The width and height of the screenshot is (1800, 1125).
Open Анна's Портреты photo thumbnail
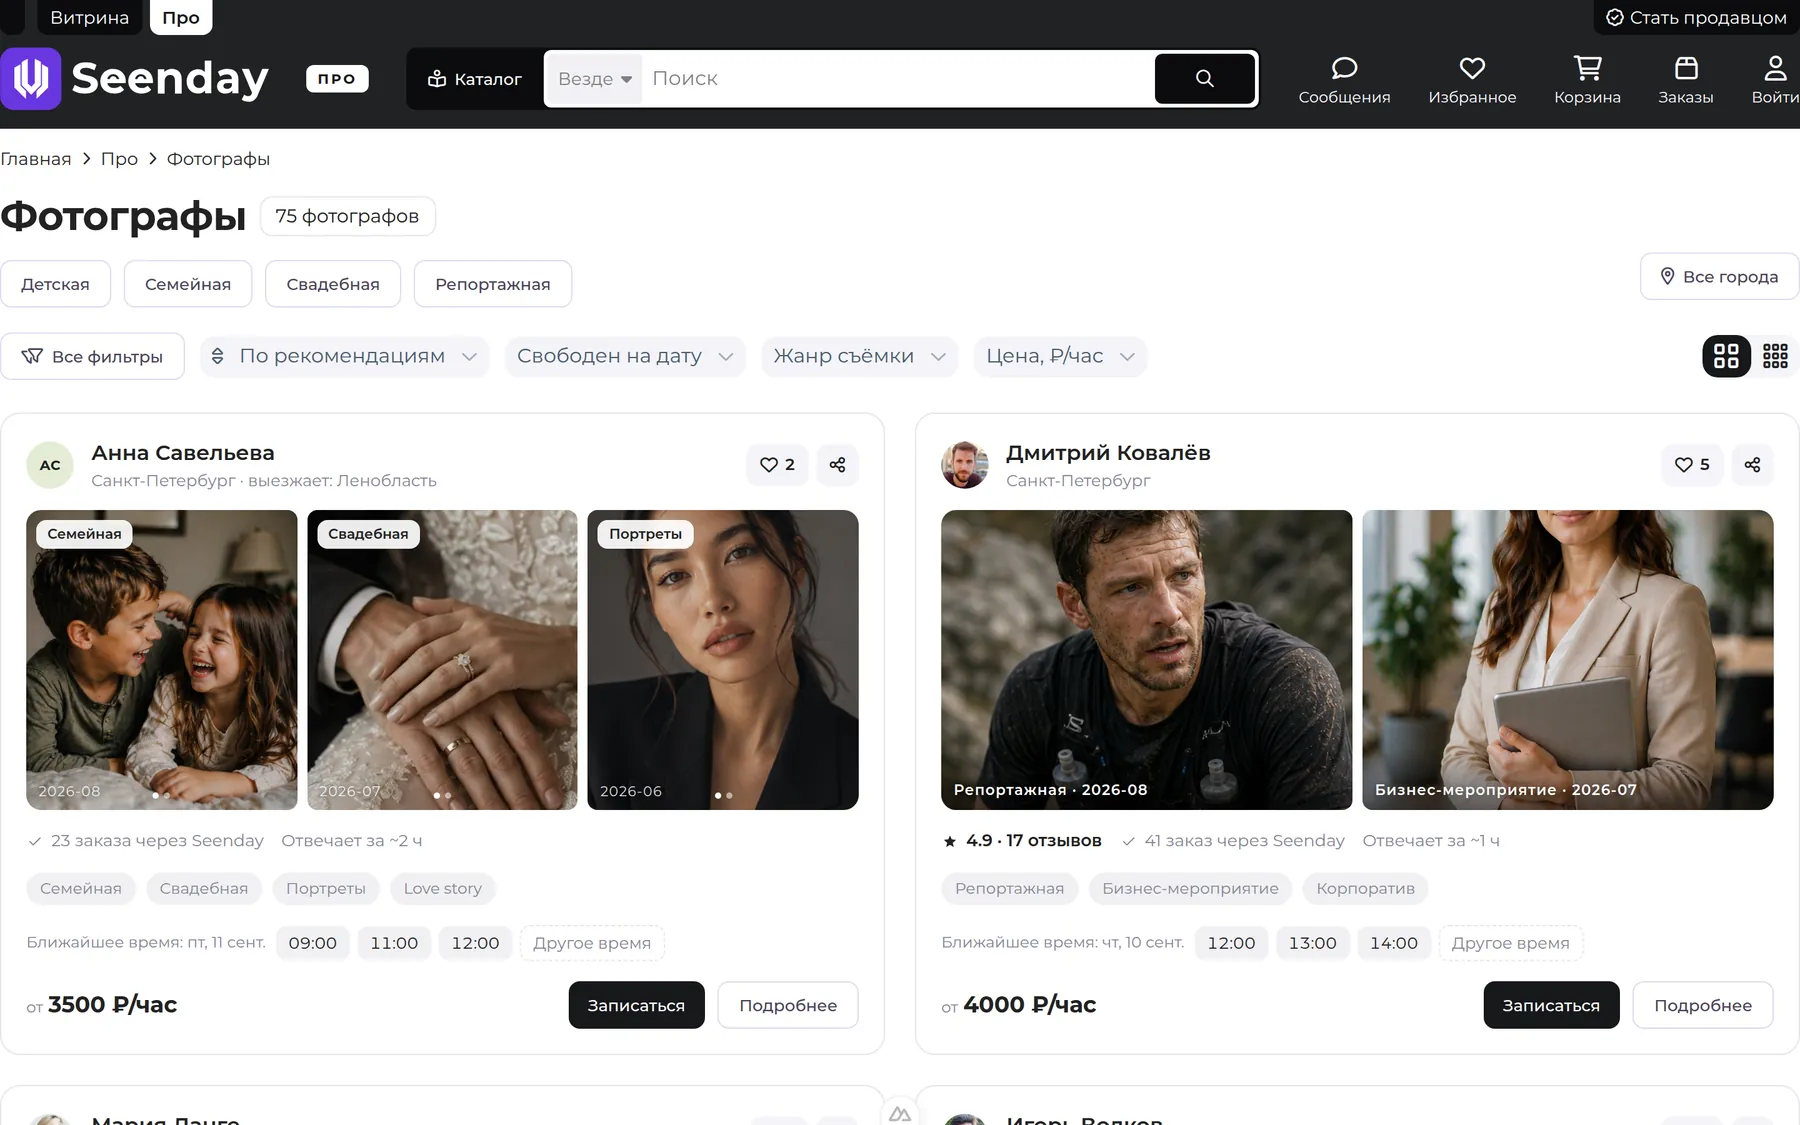point(722,660)
